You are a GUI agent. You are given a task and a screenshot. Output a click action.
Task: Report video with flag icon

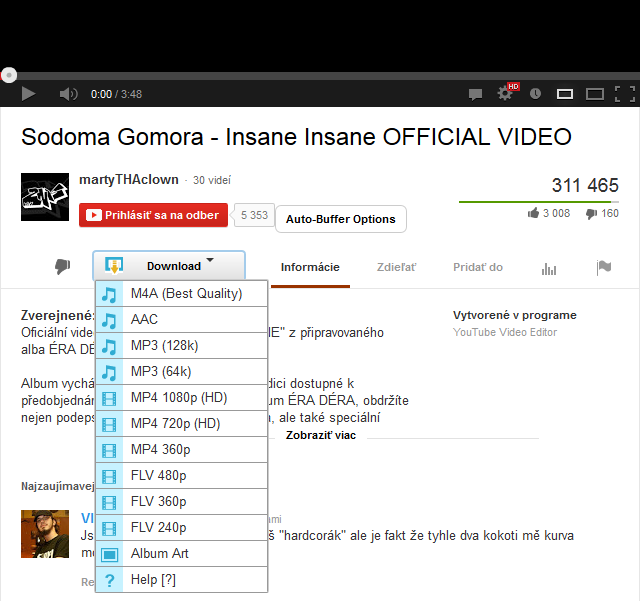point(604,268)
